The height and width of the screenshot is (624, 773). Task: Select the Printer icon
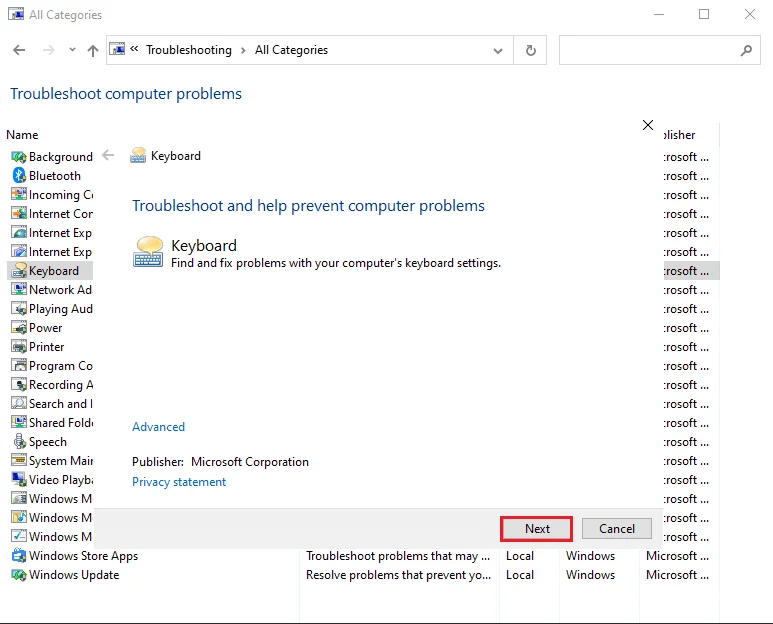tap(19, 347)
